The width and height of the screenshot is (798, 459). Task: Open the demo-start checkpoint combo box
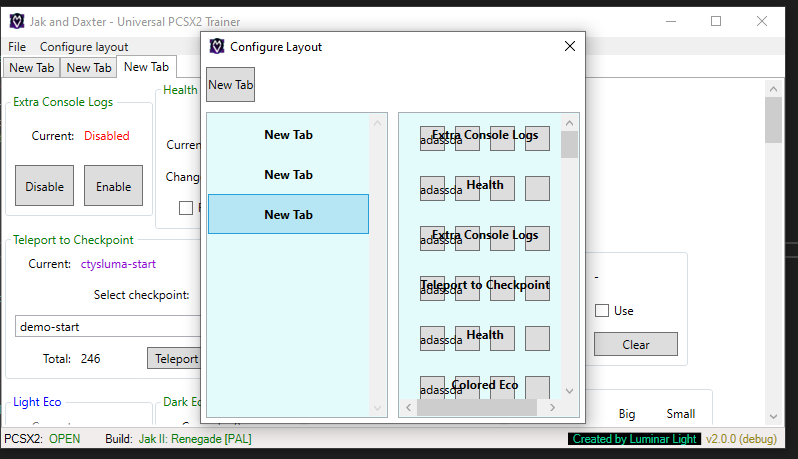point(108,326)
